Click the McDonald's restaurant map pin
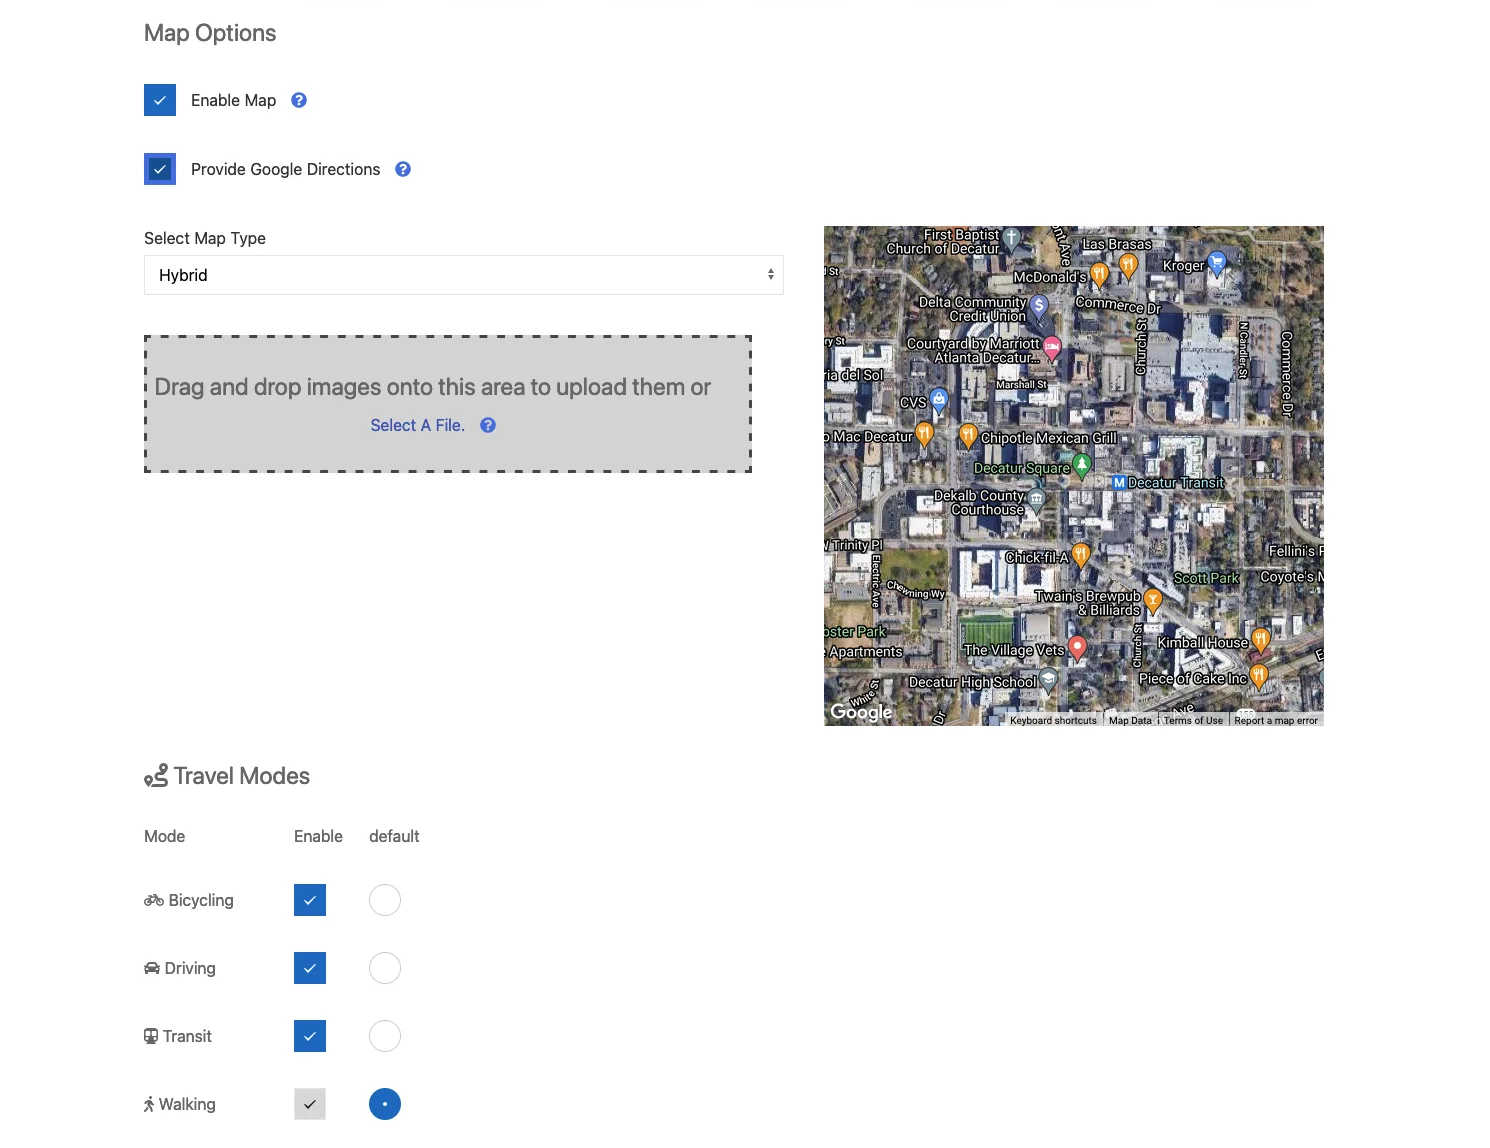The image size is (1490, 1148). coord(1100,275)
